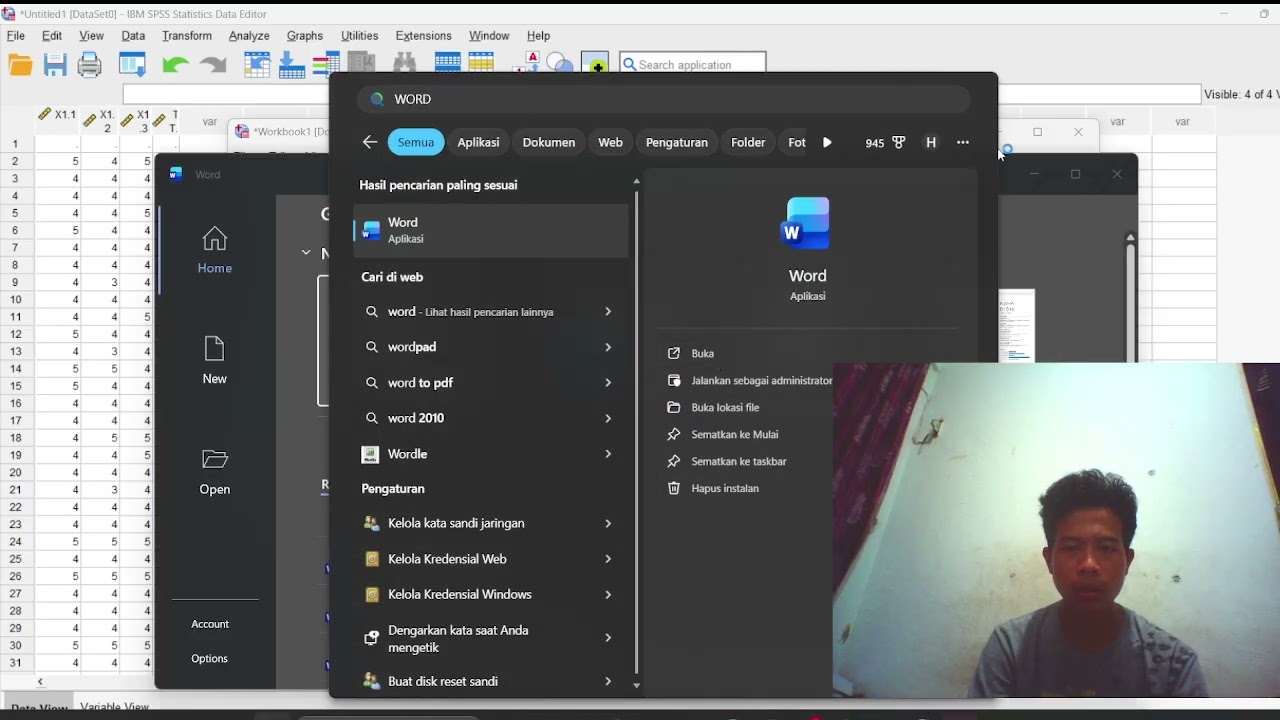1280x720 pixels.
Task: Click the WORD search text field
Action: point(664,99)
